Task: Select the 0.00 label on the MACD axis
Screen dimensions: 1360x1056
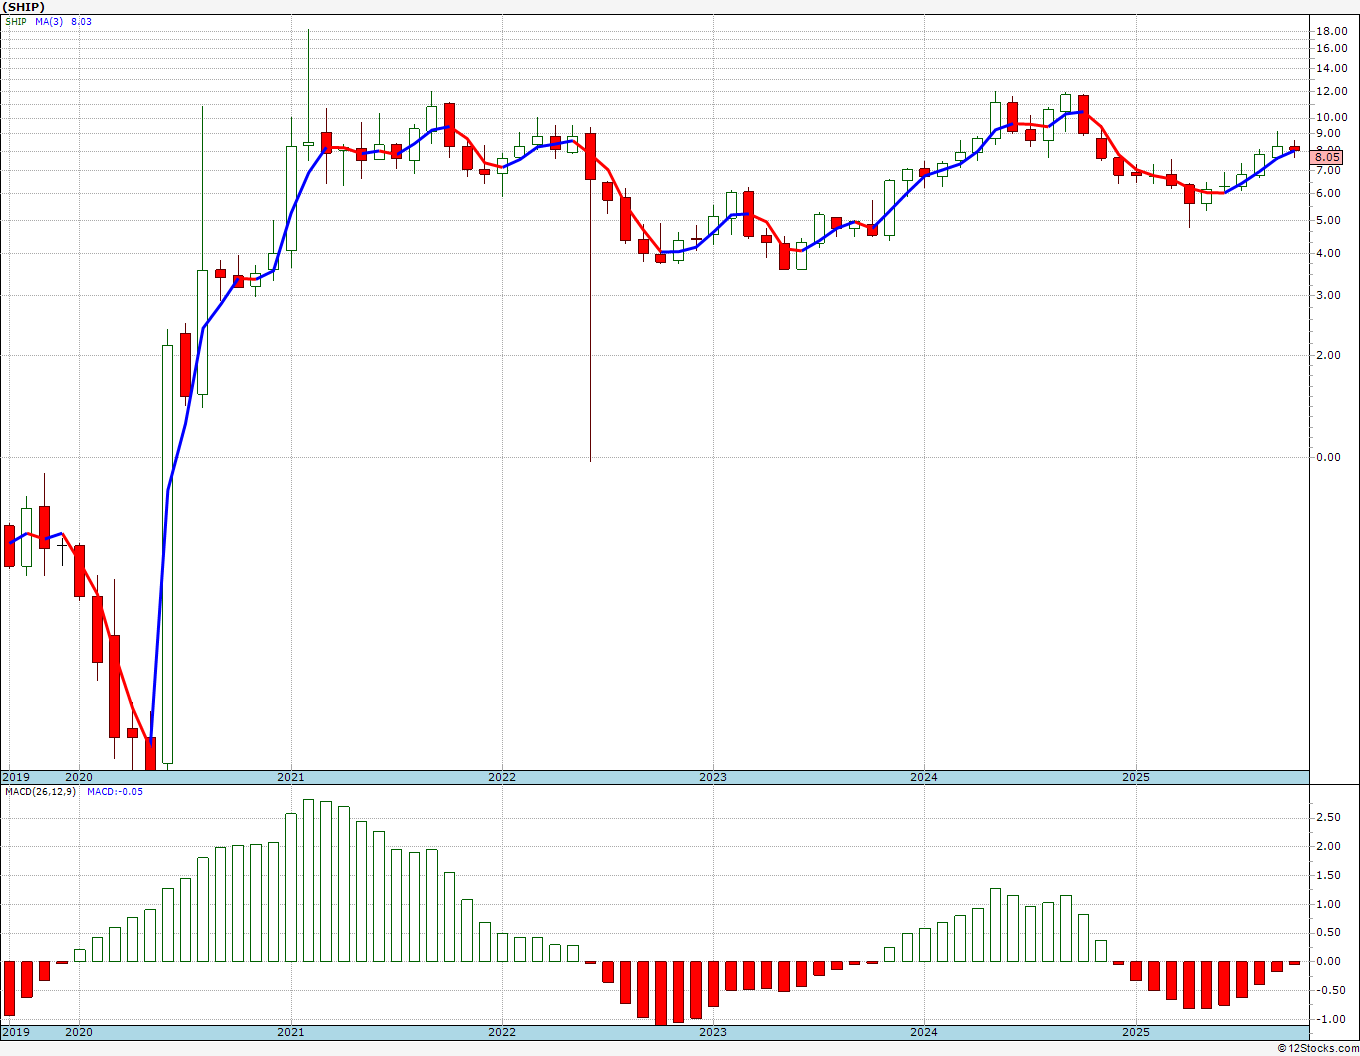Action: (1327, 962)
